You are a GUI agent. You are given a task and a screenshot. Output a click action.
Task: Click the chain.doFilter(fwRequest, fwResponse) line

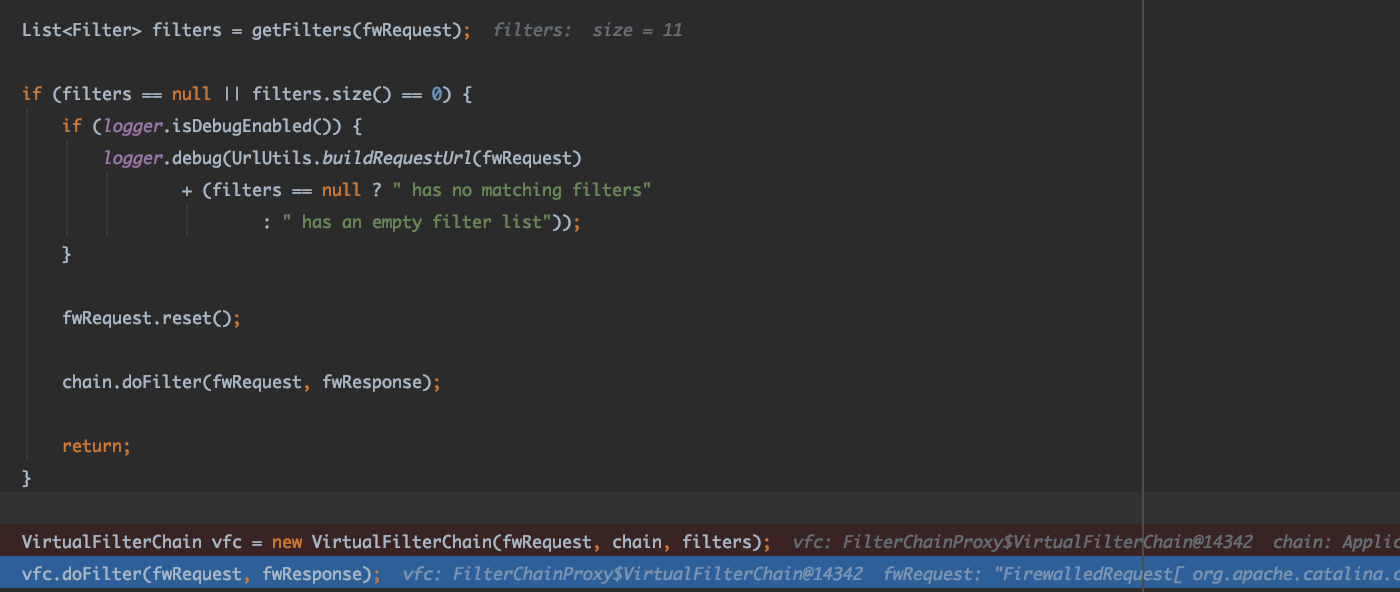(251, 382)
